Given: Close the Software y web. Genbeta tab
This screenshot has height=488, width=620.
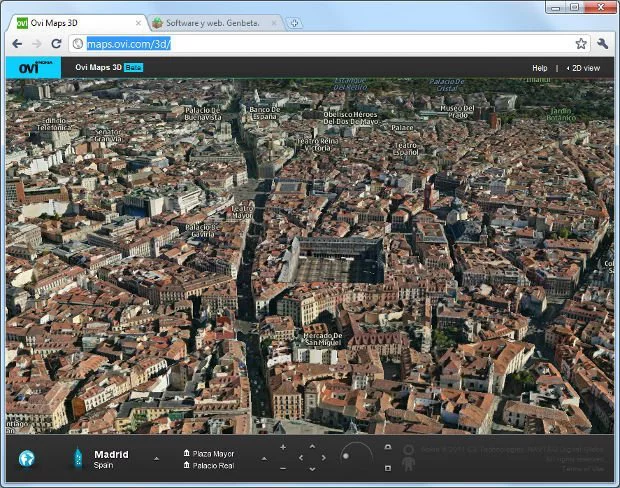Looking at the screenshot, I should [x=274, y=23].
